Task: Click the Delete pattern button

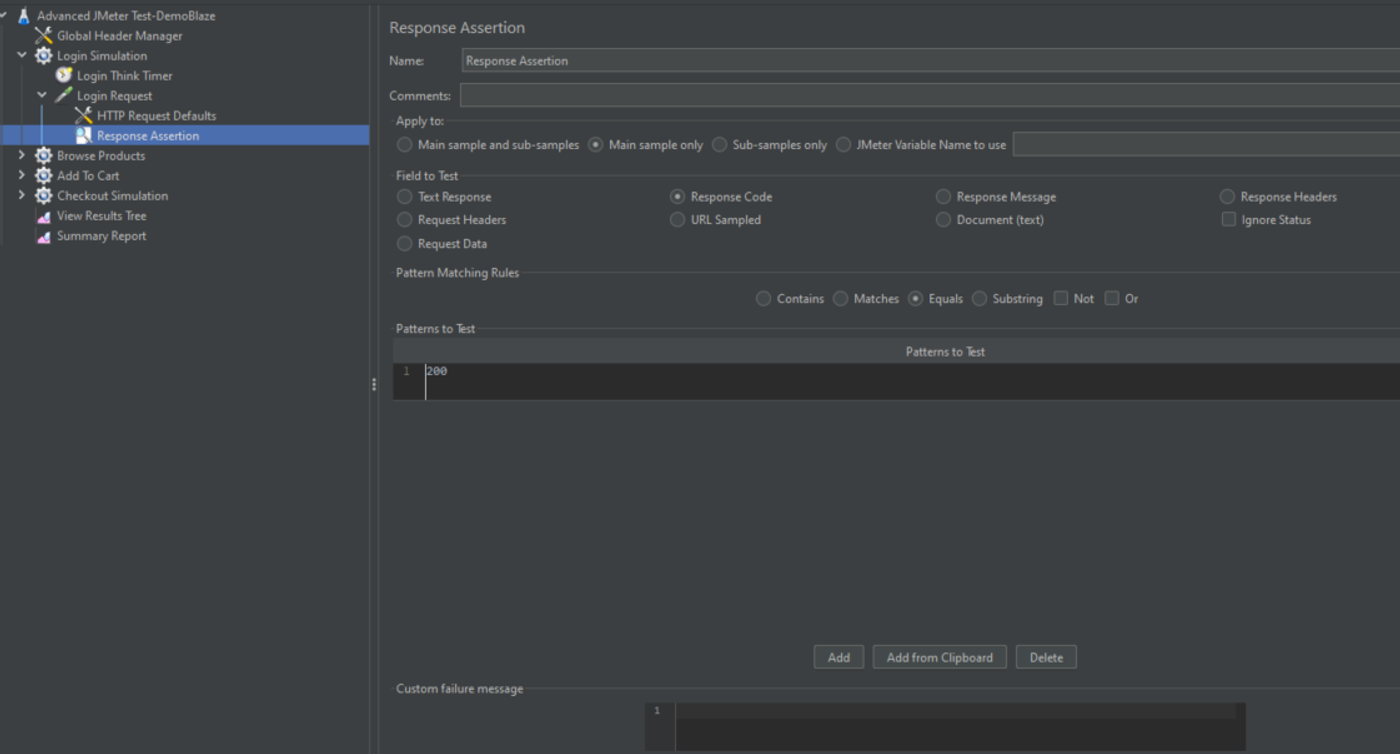Action: click(1046, 658)
